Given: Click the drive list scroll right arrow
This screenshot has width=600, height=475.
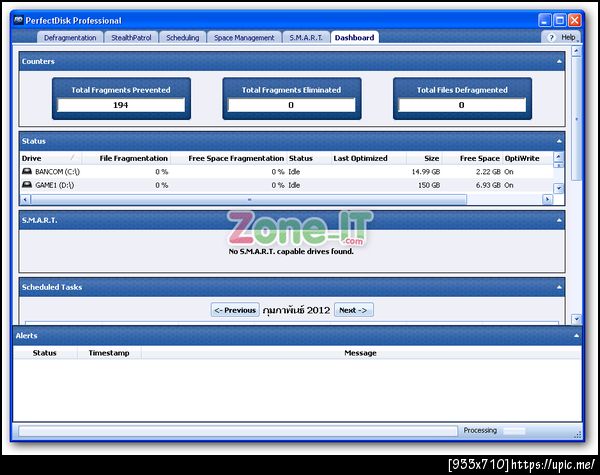Looking at the screenshot, I should click(x=548, y=199).
